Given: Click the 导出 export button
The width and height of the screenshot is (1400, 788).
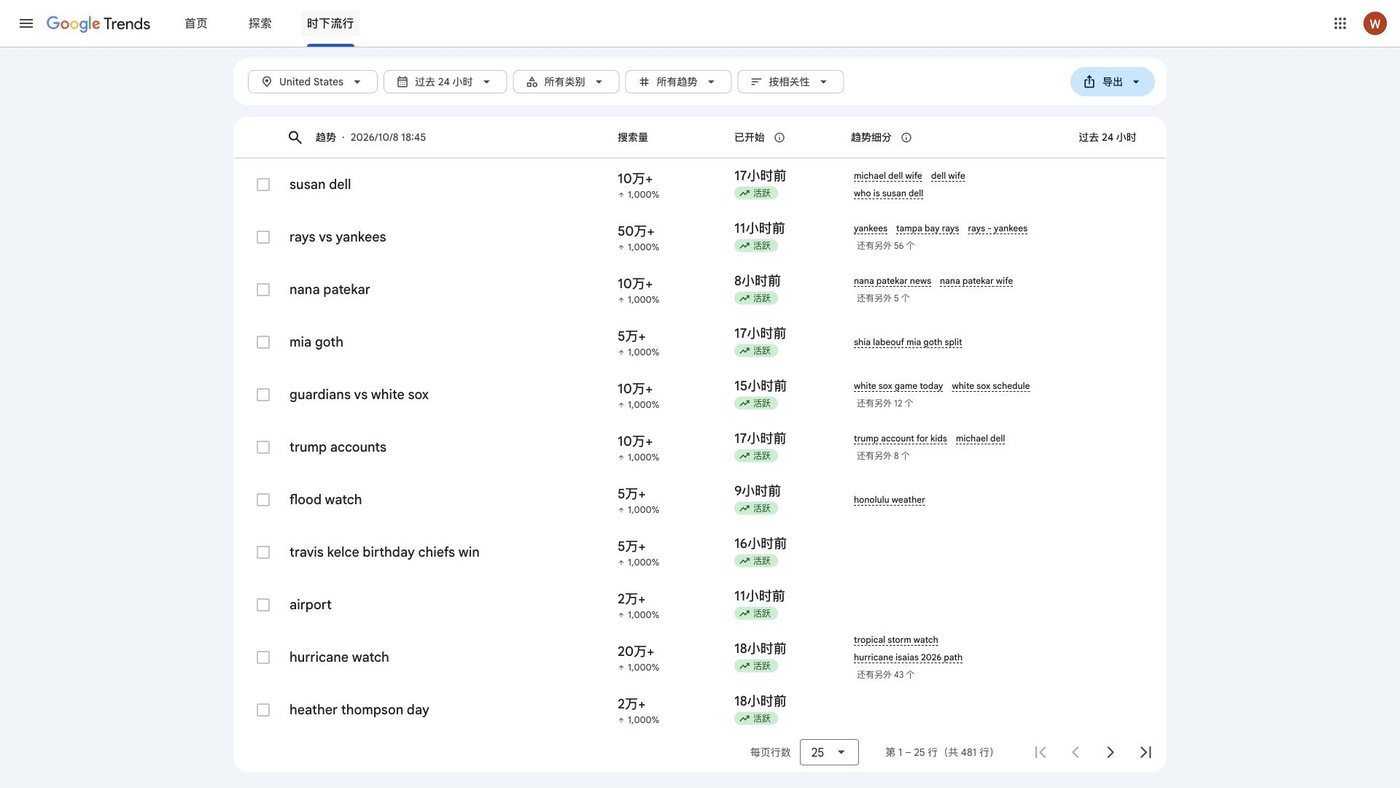Looking at the screenshot, I should point(1112,82).
